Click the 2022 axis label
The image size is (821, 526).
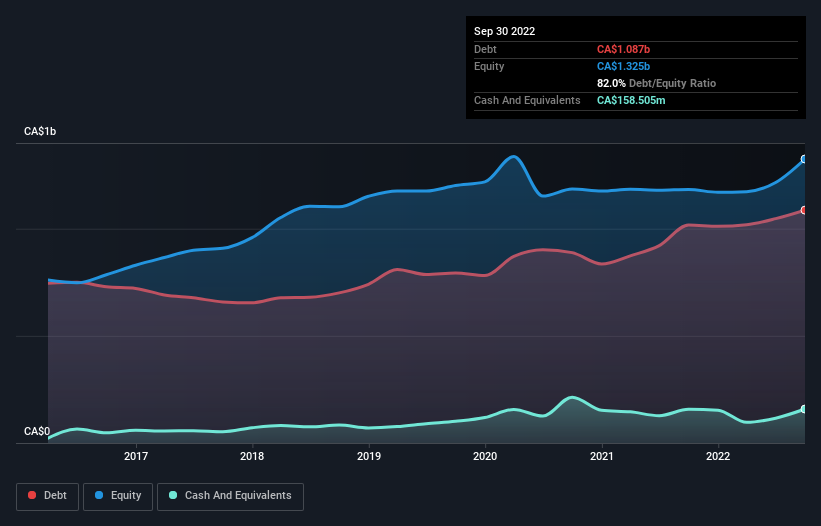718,456
